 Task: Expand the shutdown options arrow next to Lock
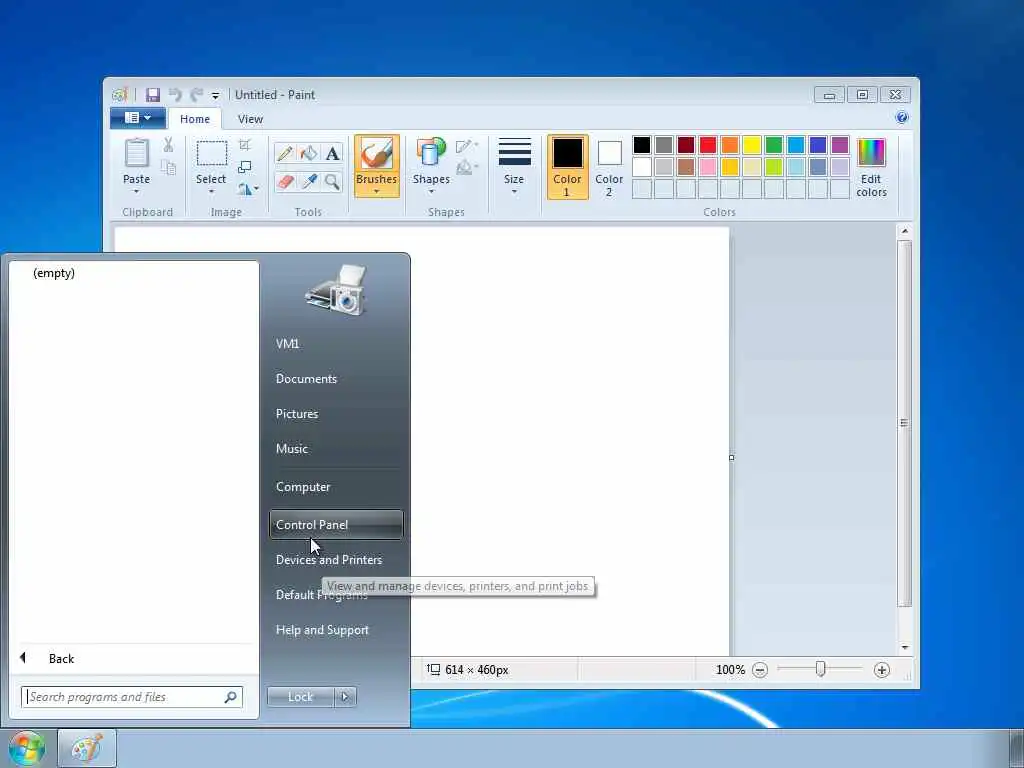[x=345, y=697]
